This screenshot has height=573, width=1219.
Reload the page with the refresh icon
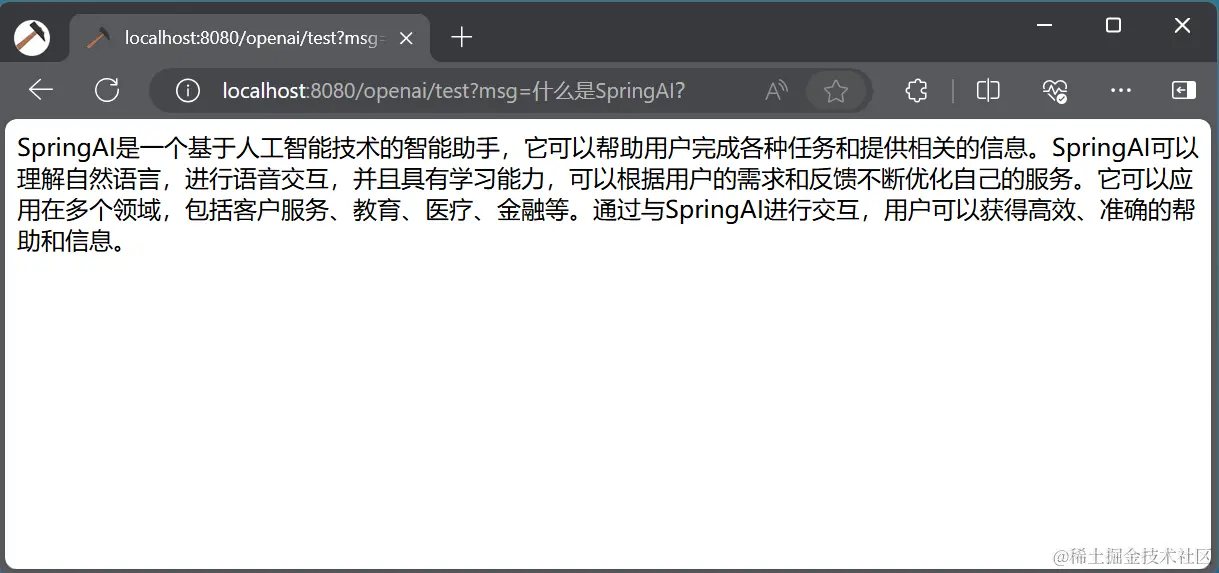pyautogui.click(x=107, y=91)
